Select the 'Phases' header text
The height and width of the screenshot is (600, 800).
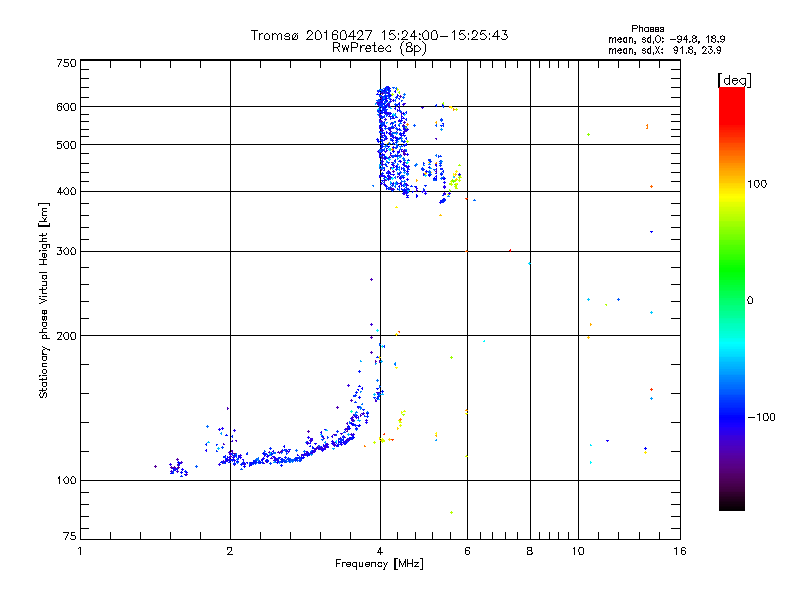(647, 29)
